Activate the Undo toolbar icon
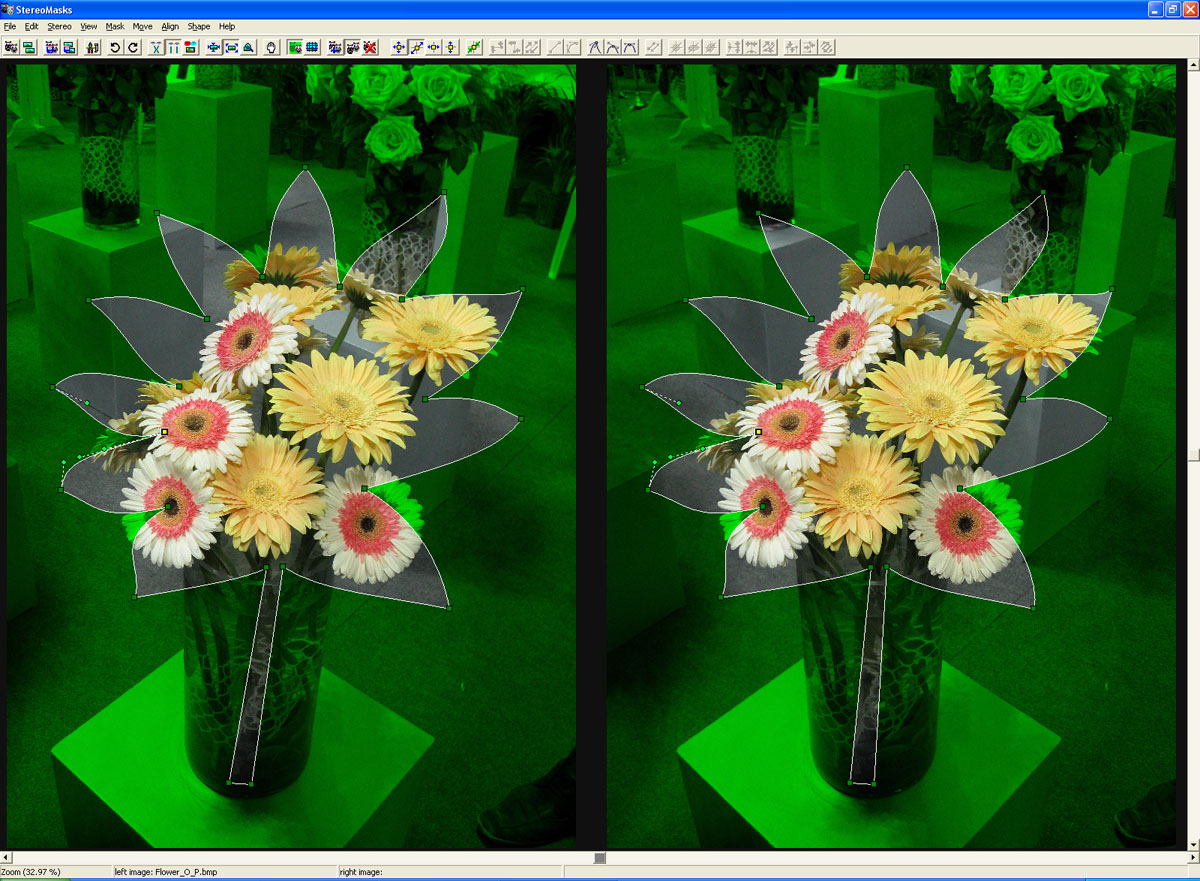Screen dimensions: 1200x881 click(x=113, y=46)
